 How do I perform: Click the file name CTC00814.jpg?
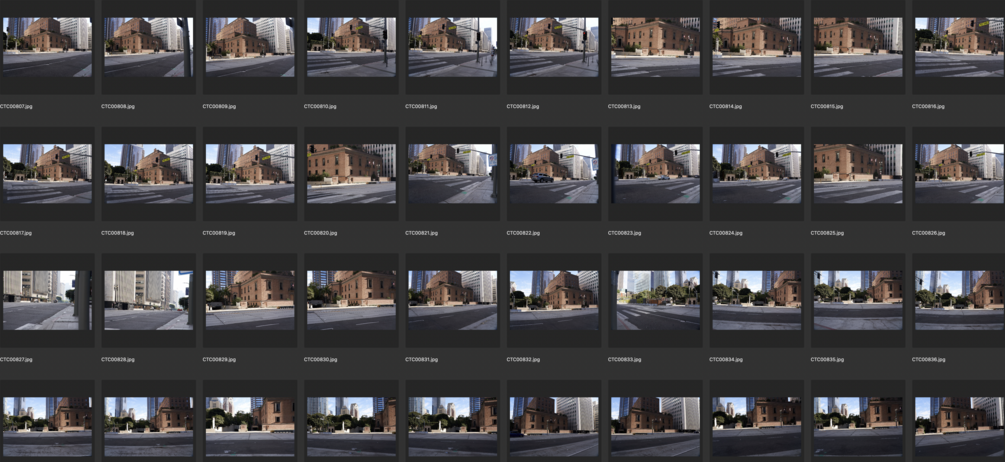coord(726,106)
